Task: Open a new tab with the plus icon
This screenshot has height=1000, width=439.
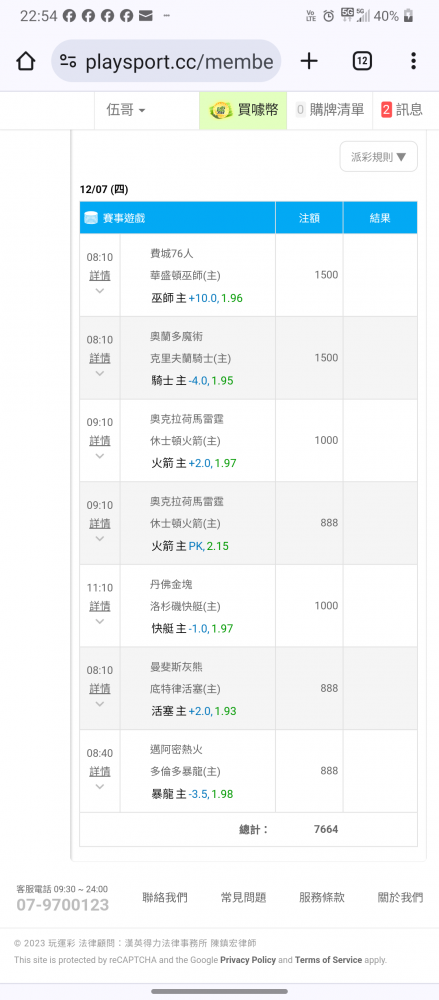Action: (309, 61)
